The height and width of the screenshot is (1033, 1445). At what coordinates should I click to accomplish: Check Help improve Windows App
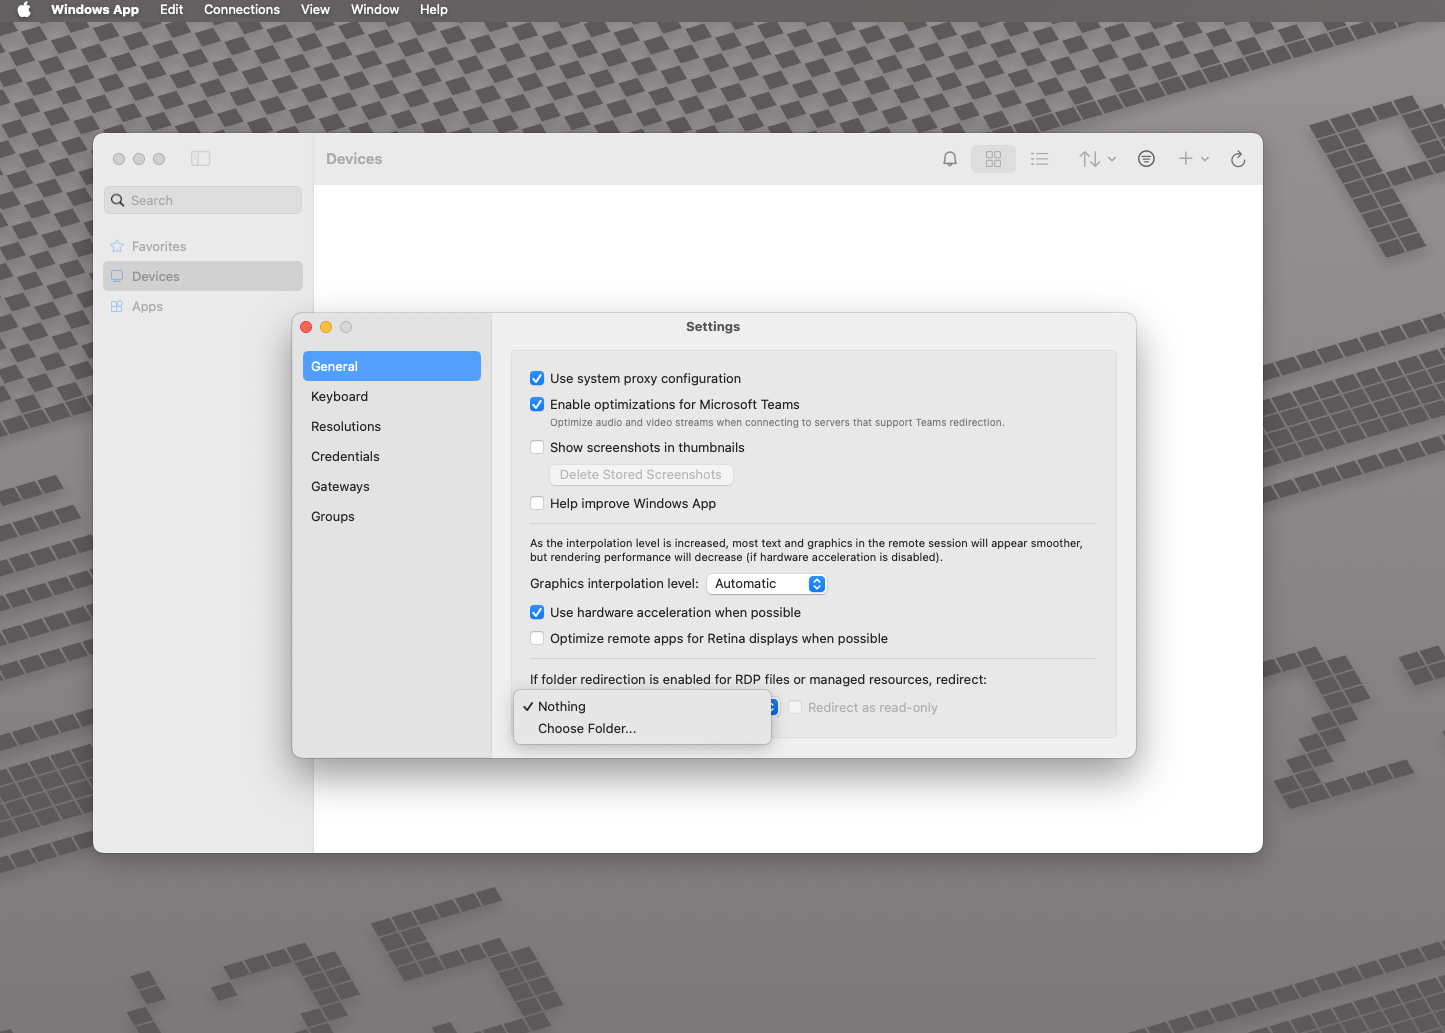pos(537,503)
